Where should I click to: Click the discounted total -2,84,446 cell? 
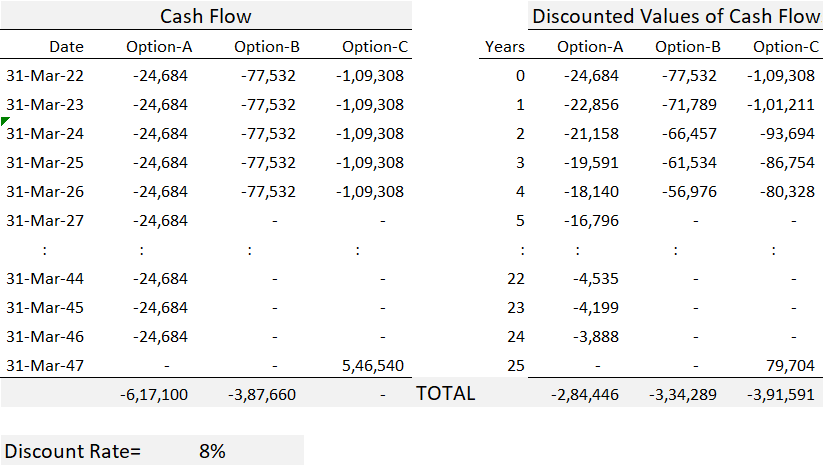[586, 394]
